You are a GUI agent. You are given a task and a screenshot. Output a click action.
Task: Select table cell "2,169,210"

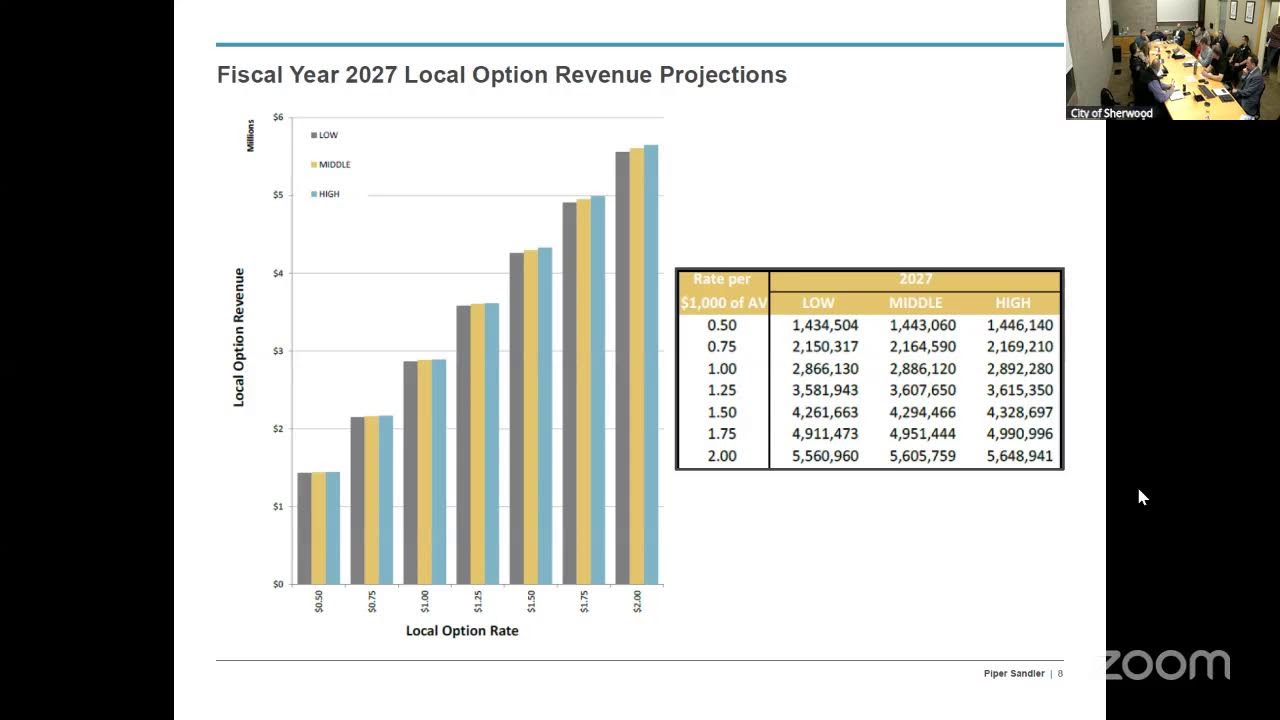(1019, 347)
